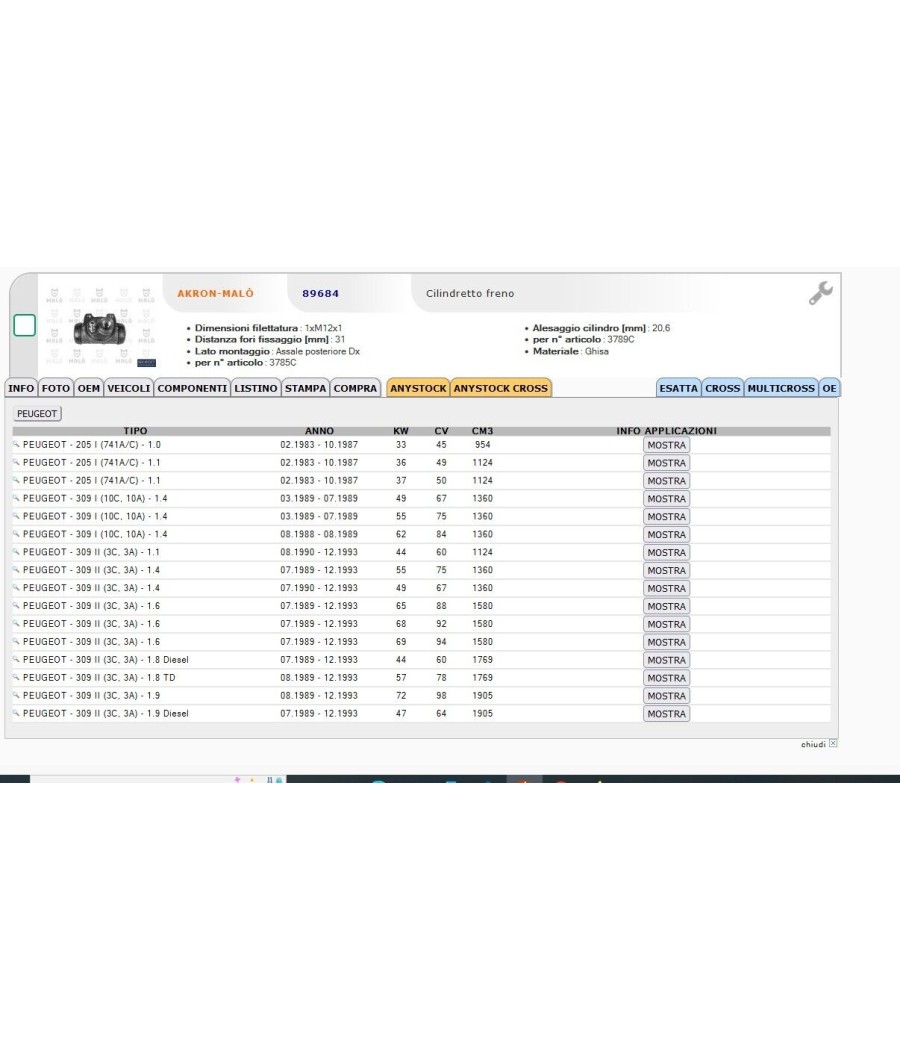
Task: Click MOSTRA for 309 II 1.8 Diesel
Action: (x=666, y=660)
